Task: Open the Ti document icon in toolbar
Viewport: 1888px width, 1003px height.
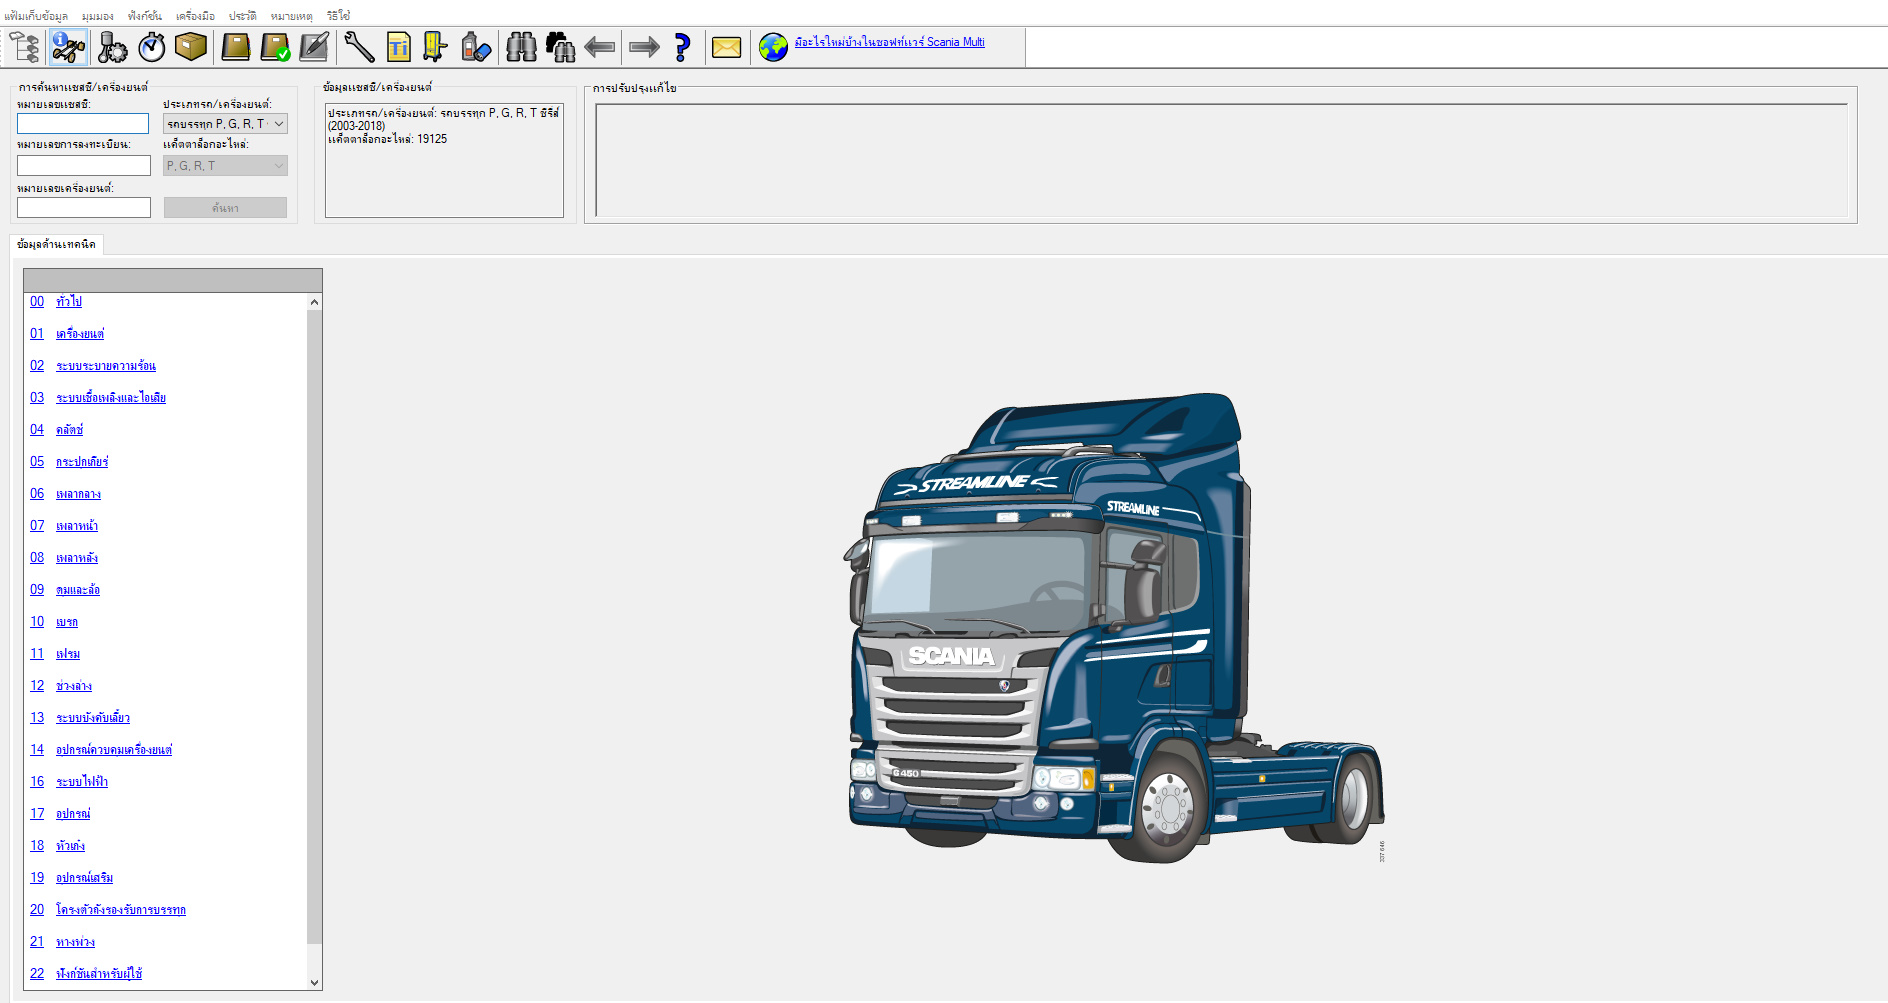Action: [x=399, y=47]
